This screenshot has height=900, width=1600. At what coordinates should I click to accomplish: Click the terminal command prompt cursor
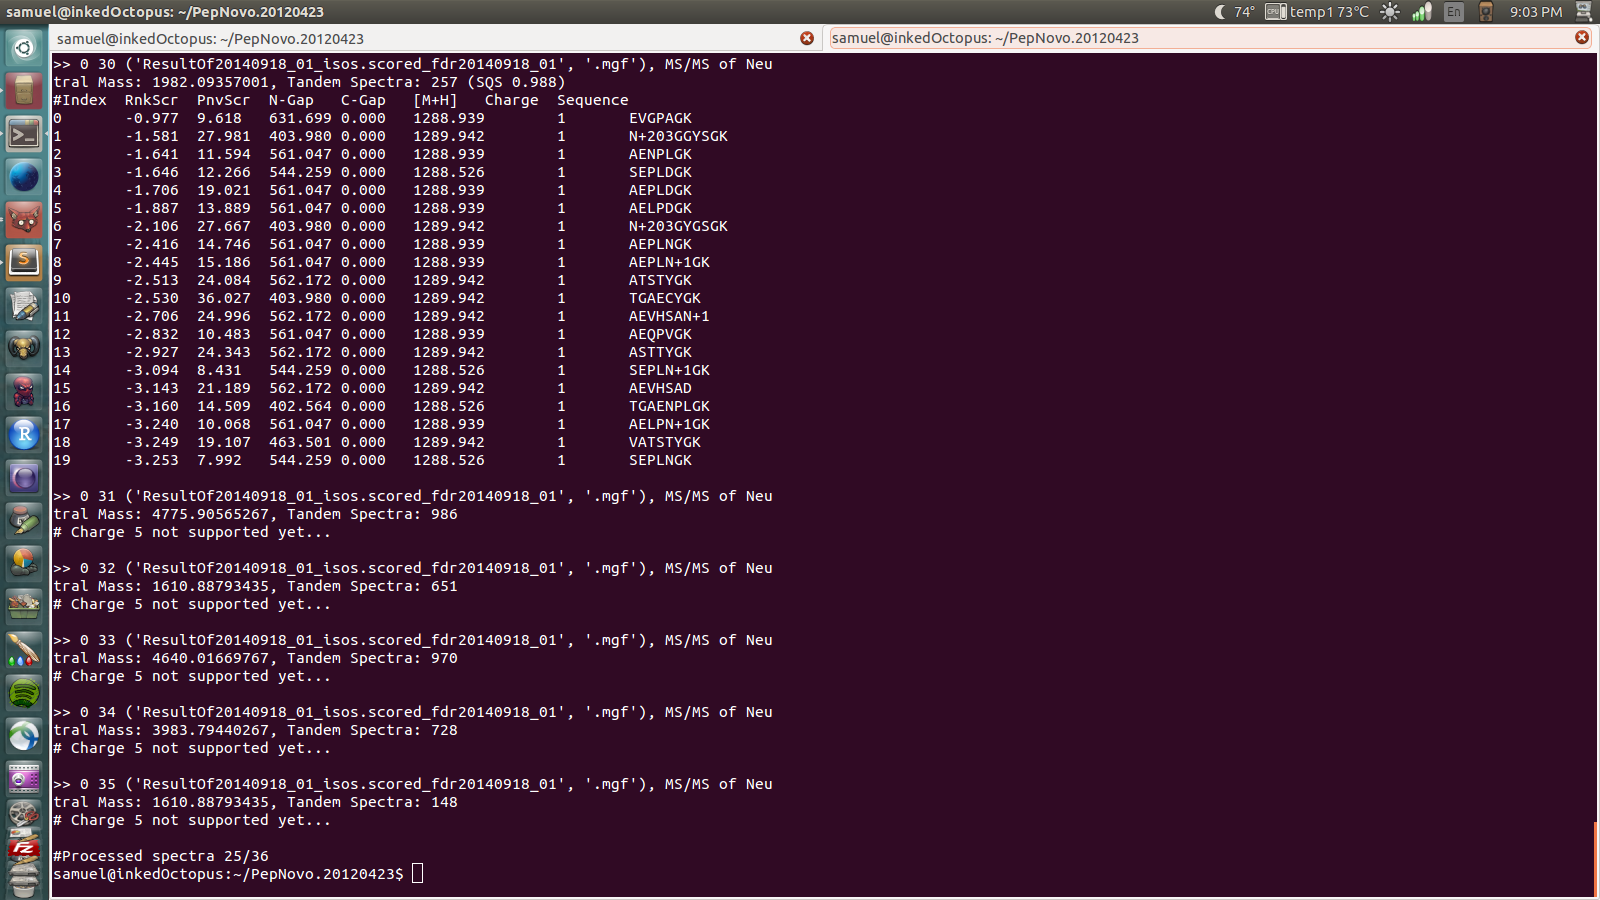coord(418,874)
